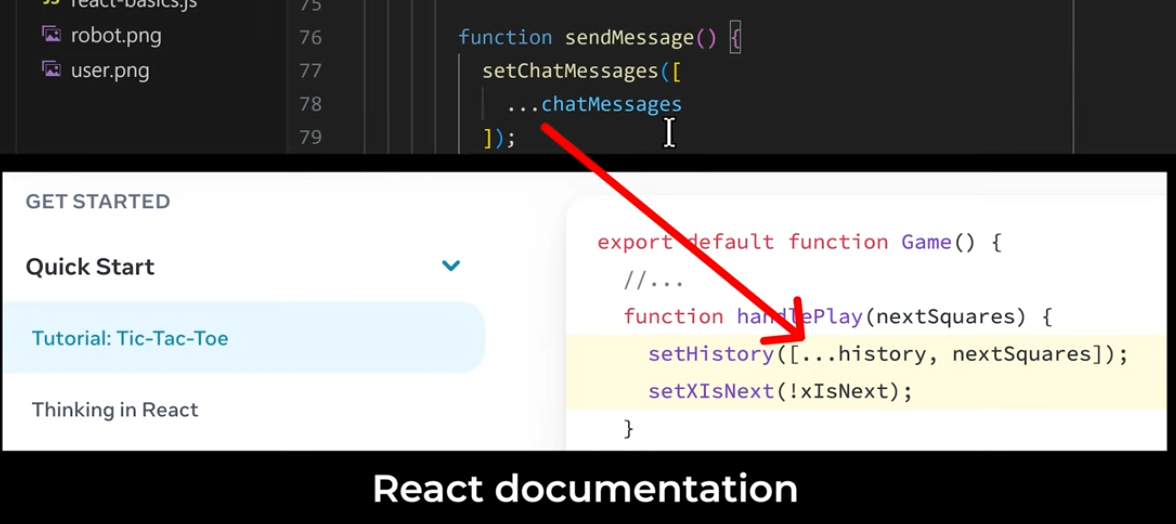Click the GET STARTED section heading
Image resolution: width=1176 pixels, height=524 pixels.
point(98,202)
